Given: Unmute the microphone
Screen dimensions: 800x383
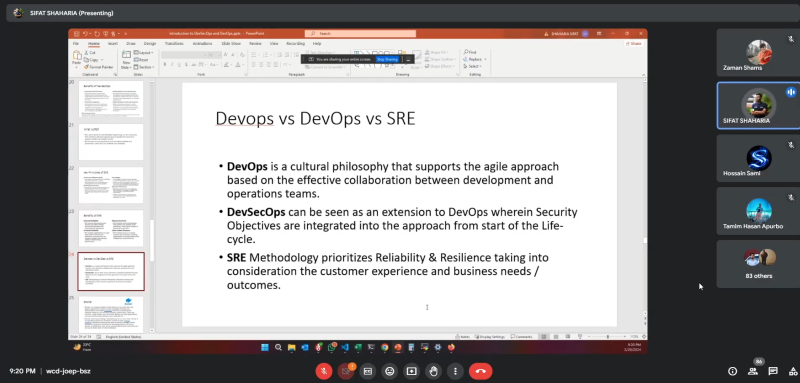Looking at the screenshot, I should tap(323, 371).
